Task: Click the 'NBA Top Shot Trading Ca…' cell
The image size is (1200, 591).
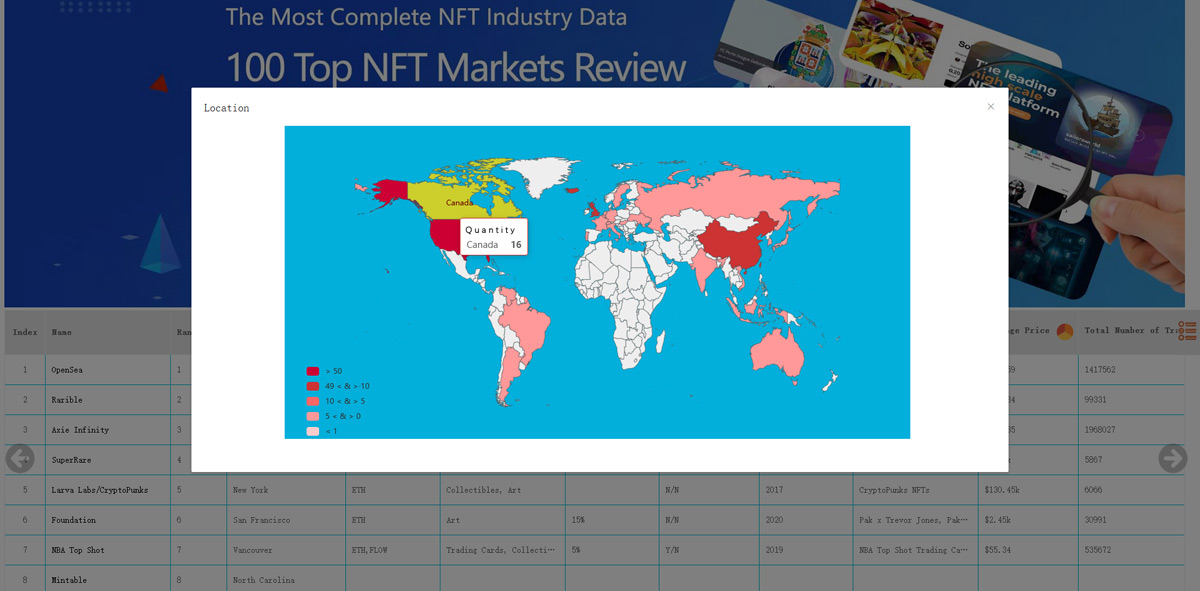Action: point(915,550)
